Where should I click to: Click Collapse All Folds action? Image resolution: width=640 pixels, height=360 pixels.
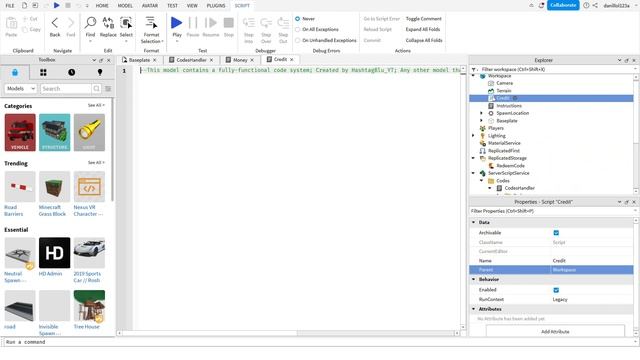tap(424, 40)
